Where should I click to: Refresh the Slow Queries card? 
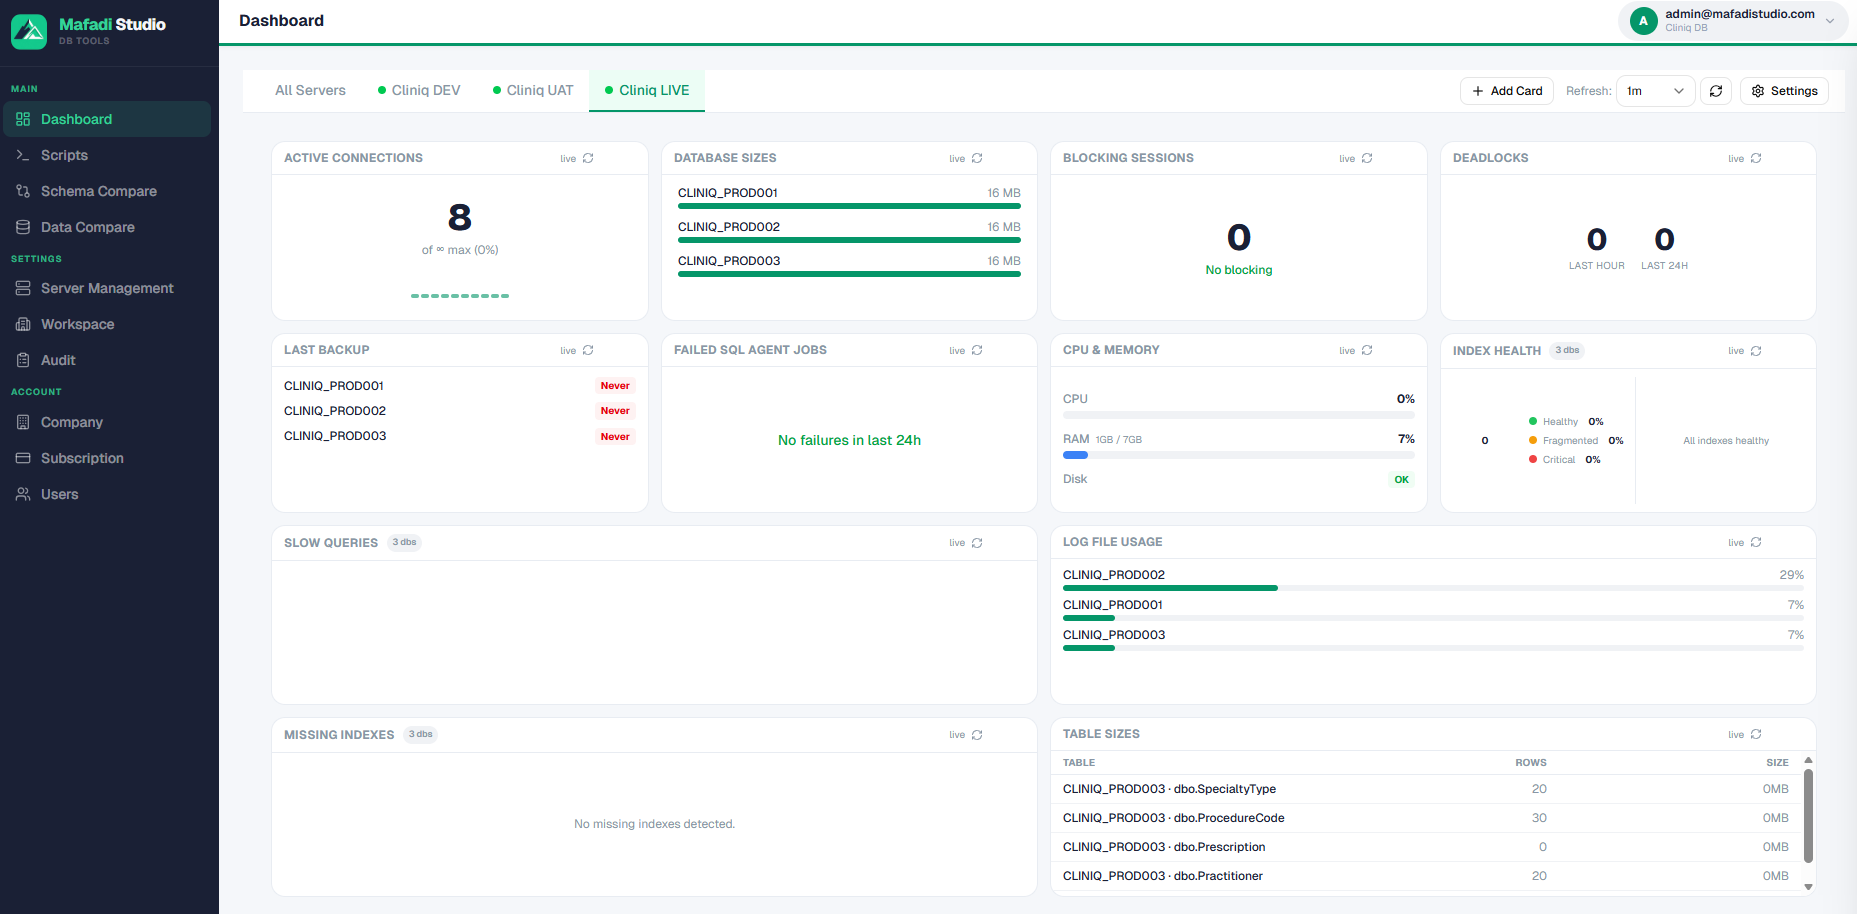pos(977,543)
